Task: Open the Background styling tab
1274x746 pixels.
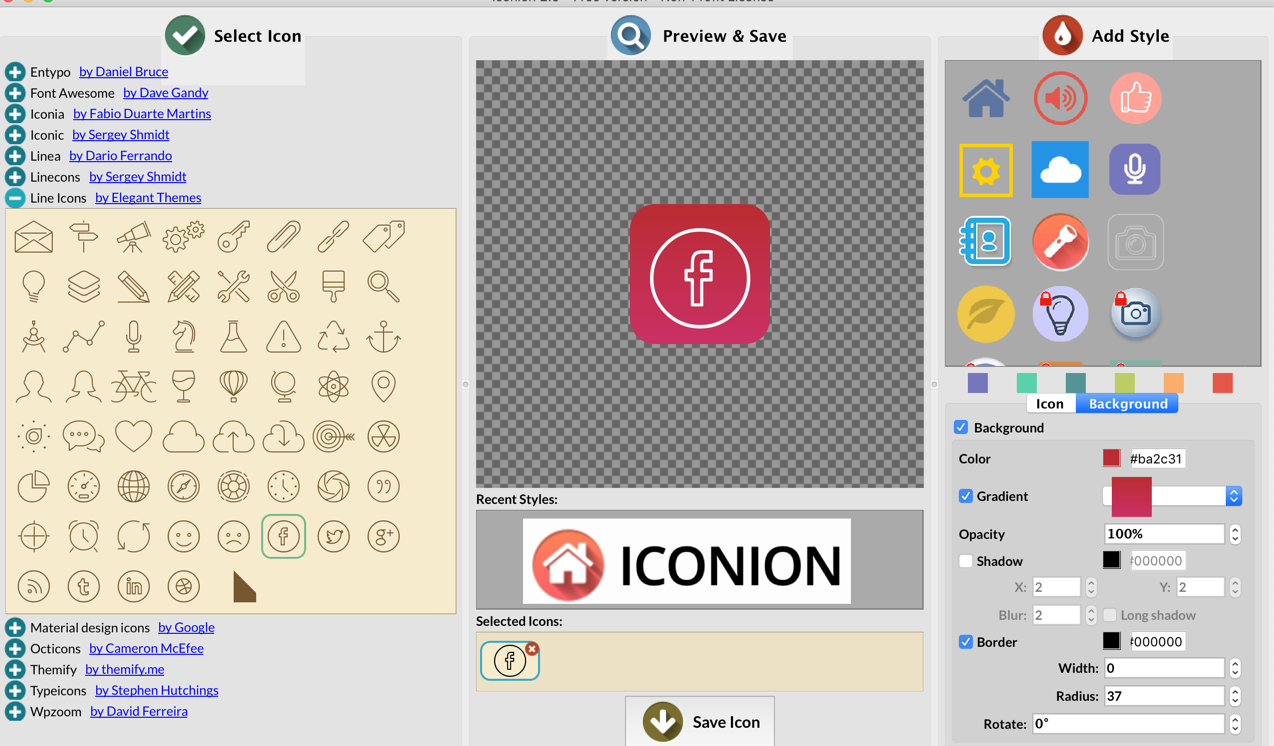Action: tap(1126, 403)
